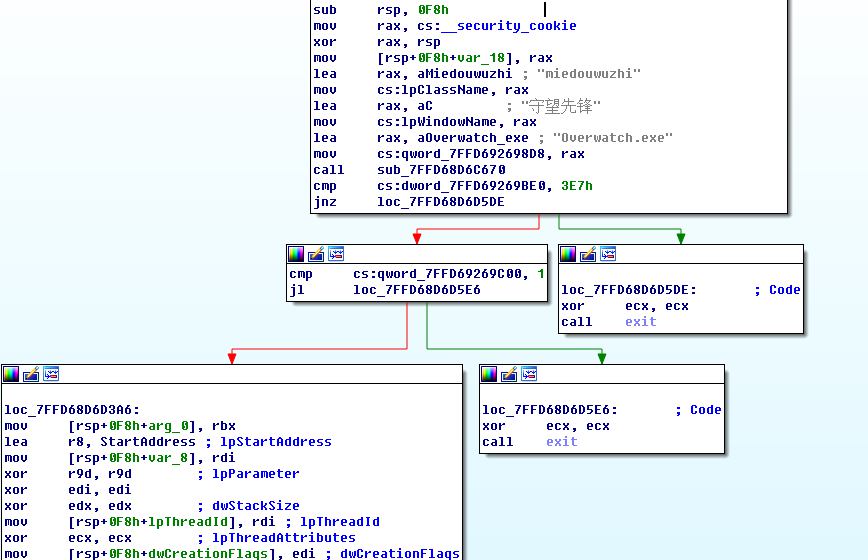
Task: Click the group nodes icon on the loc_7FFD68D6D3A6 block
Action: point(51,374)
